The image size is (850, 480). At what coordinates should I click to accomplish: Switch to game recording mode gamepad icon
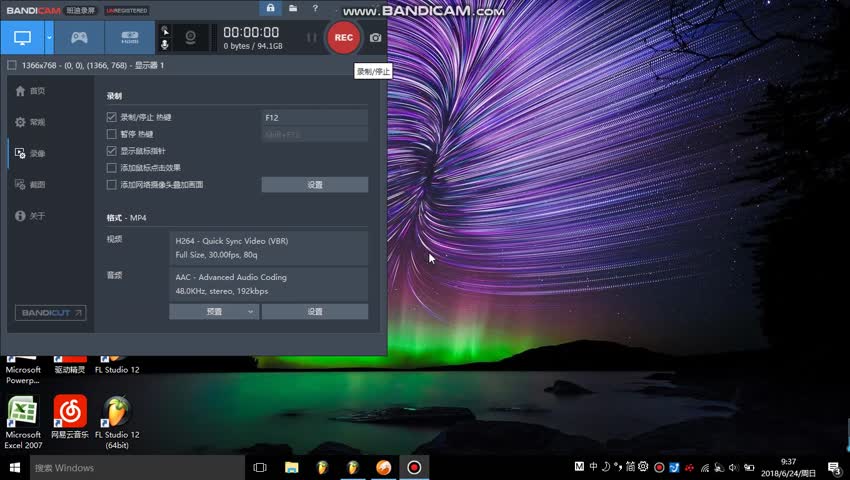(x=79, y=37)
